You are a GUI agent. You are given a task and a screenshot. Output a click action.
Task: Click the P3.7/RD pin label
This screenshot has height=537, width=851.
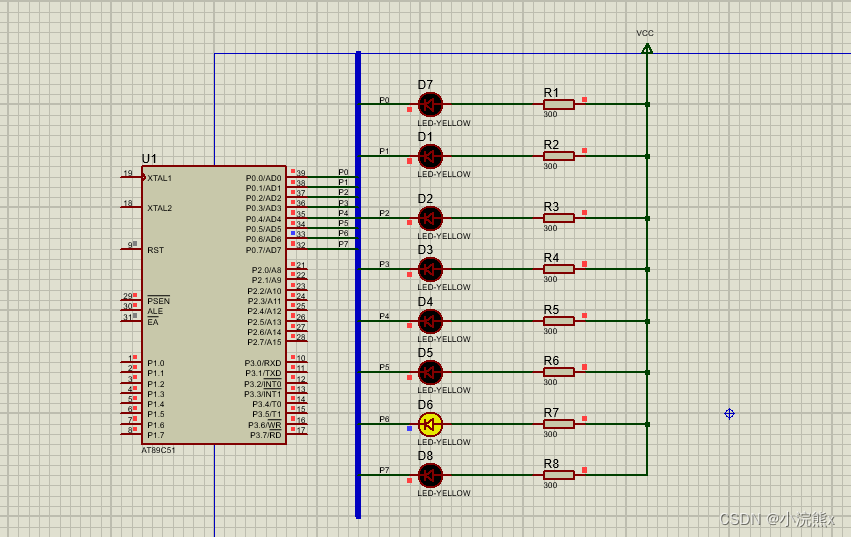click(266, 435)
